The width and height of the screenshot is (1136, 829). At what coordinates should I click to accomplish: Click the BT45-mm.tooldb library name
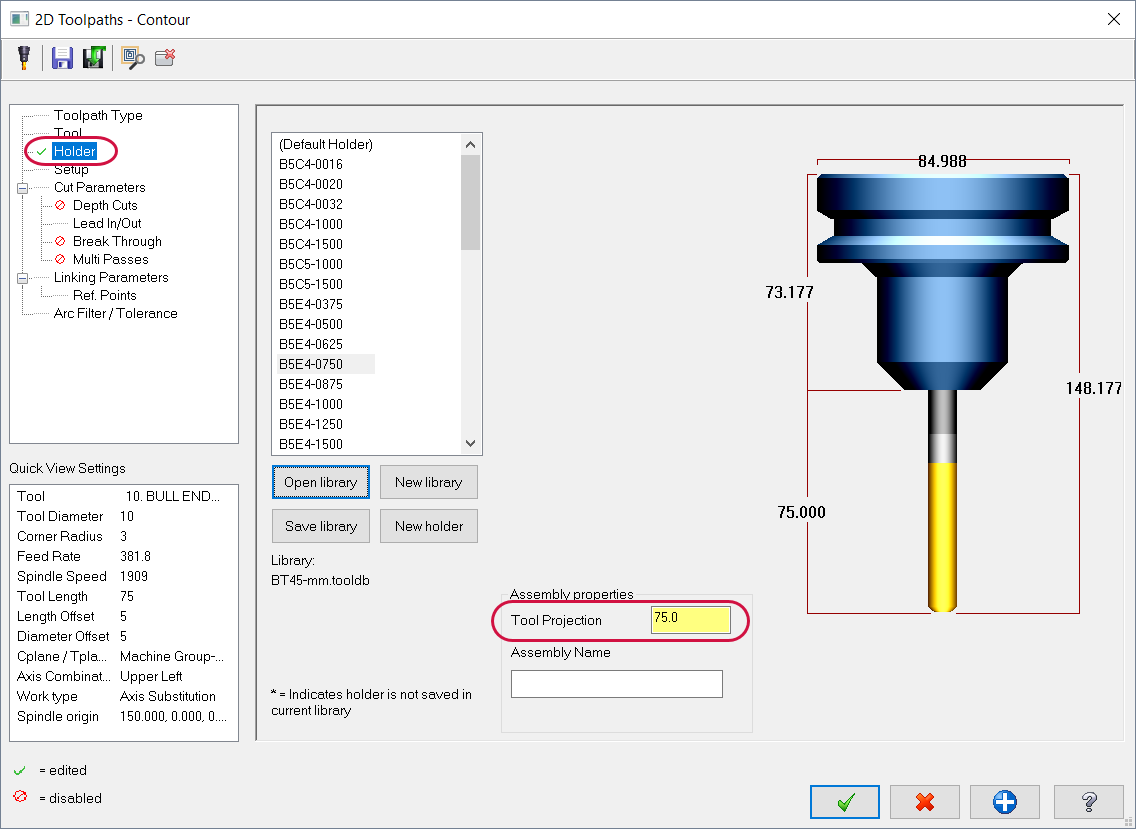[x=320, y=580]
